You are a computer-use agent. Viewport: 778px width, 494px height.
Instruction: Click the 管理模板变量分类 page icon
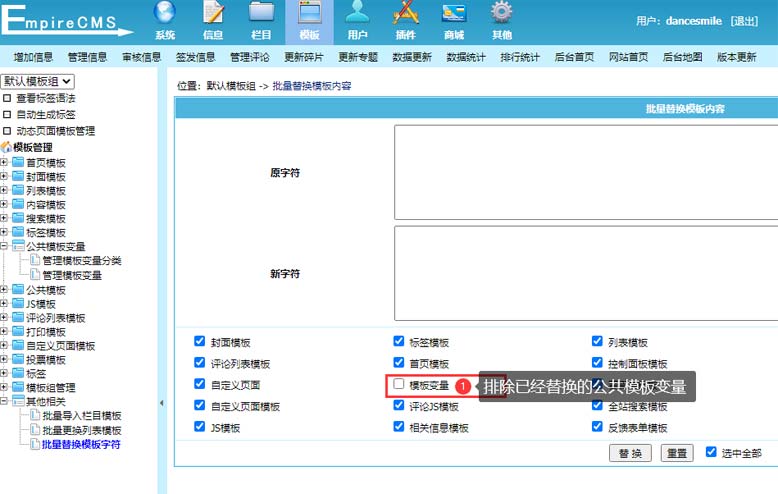35,260
